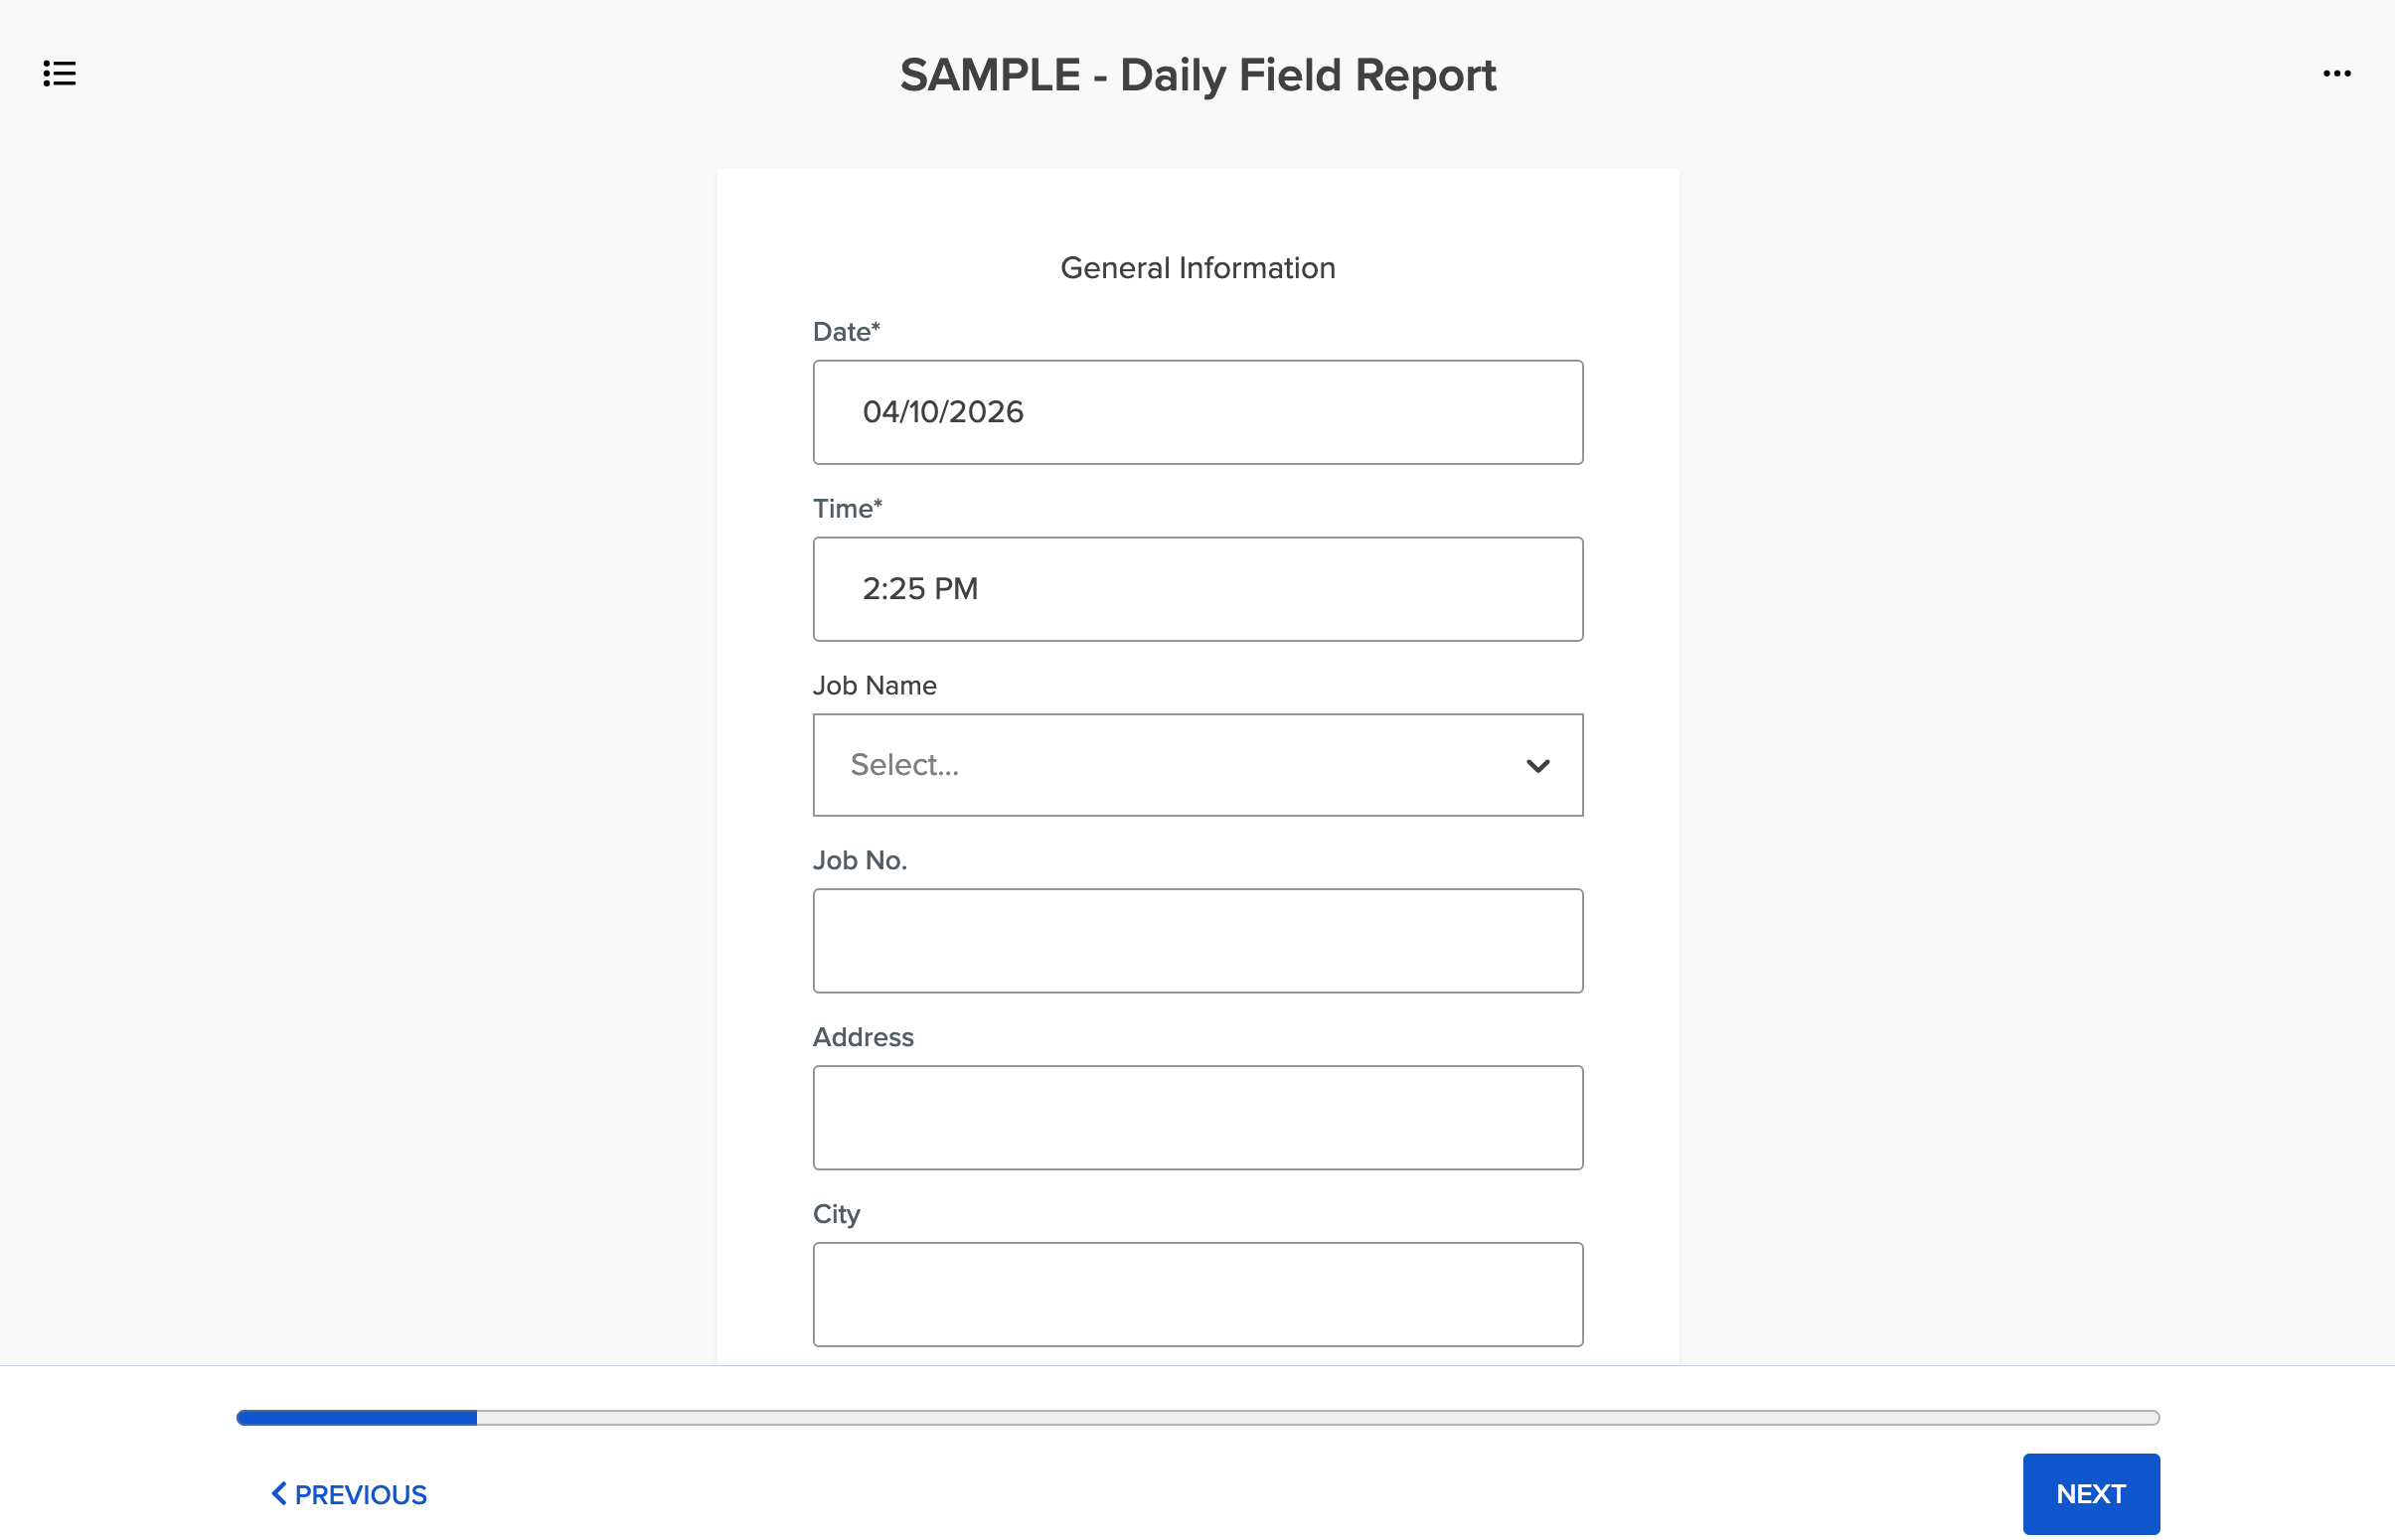2395x1540 pixels.
Task: Click the Time field showing 2:25 PM
Action: (x=1198, y=589)
